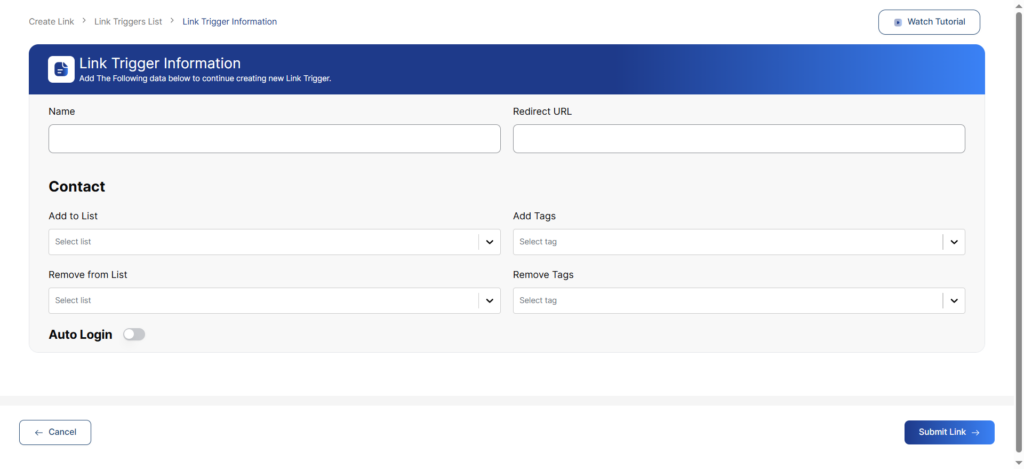
Task: Open the Remove Tags select field
Action: click(727, 301)
